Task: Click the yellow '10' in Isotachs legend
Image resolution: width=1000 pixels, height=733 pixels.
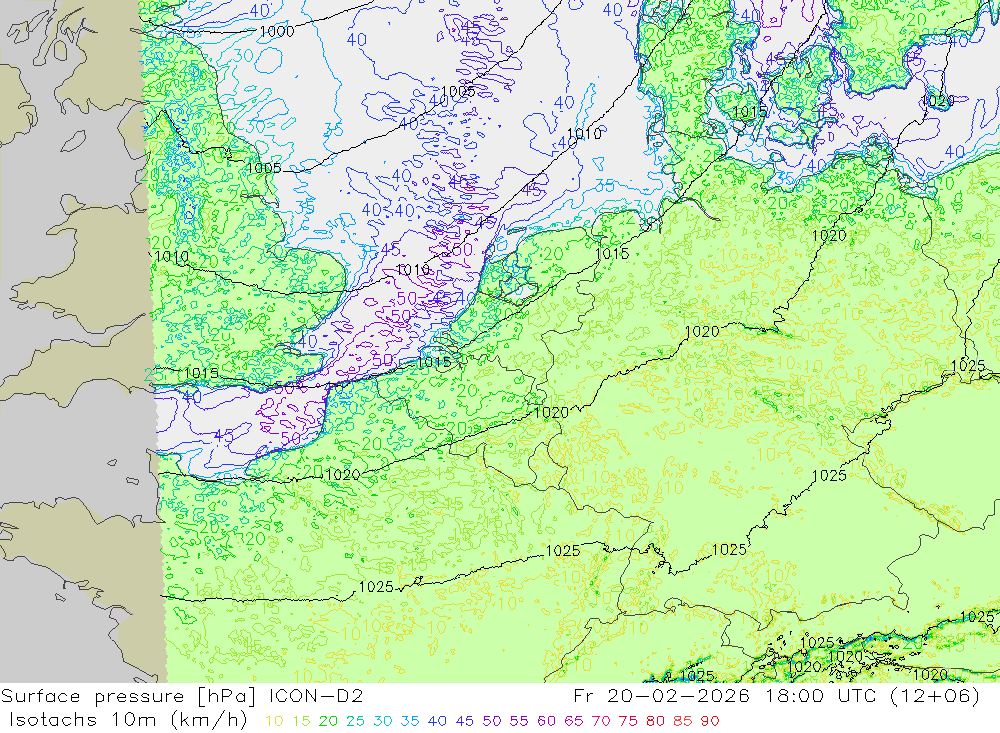Action: click(274, 721)
